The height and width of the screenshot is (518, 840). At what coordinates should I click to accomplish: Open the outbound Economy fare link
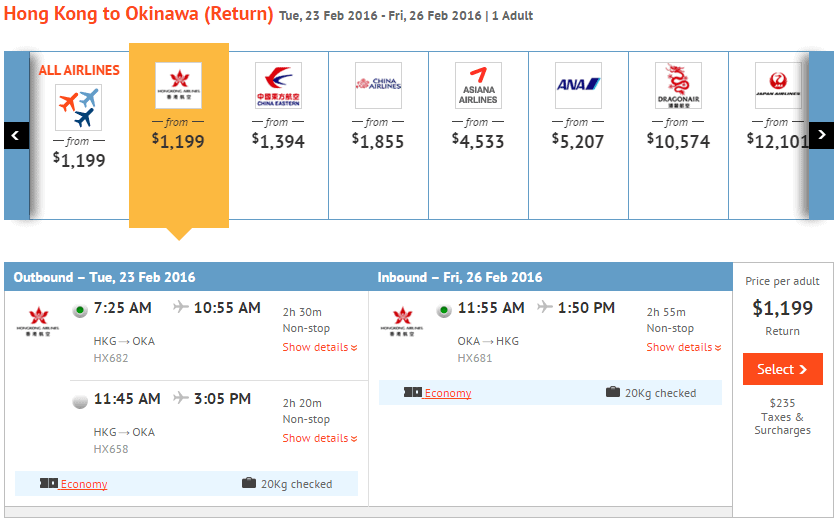pyautogui.click(x=84, y=484)
